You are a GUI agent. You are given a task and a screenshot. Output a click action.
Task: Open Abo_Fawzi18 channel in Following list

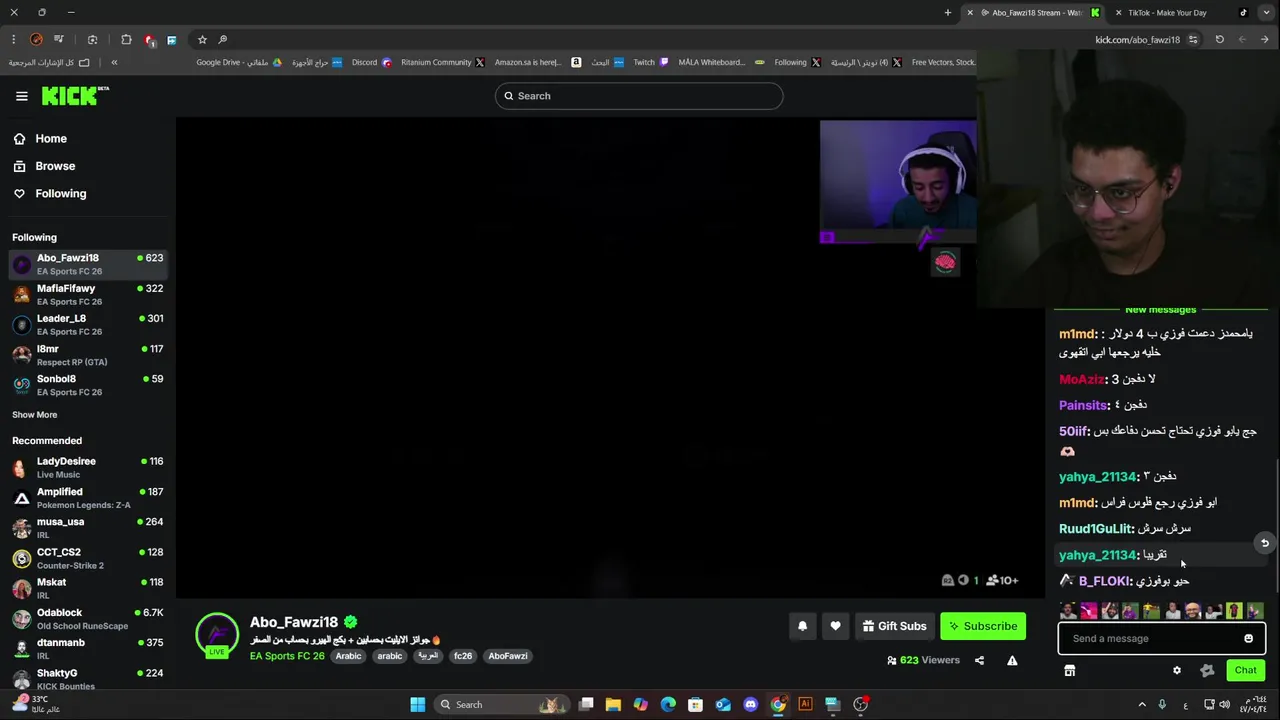87,264
